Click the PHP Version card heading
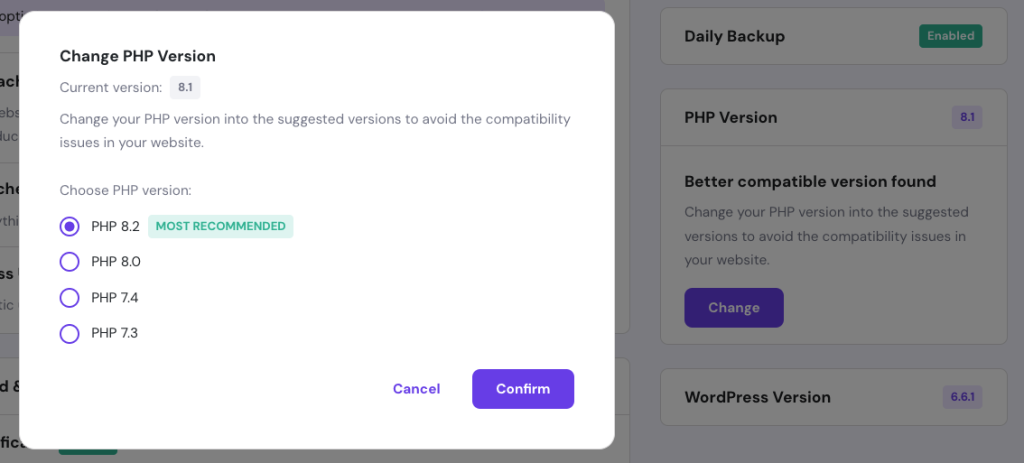This screenshot has width=1024, height=463. pos(730,118)
